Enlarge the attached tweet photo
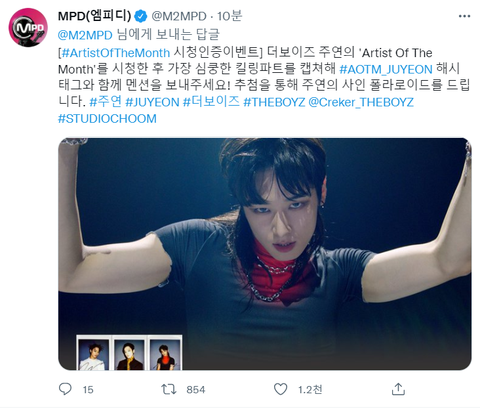 coord(265,254)
